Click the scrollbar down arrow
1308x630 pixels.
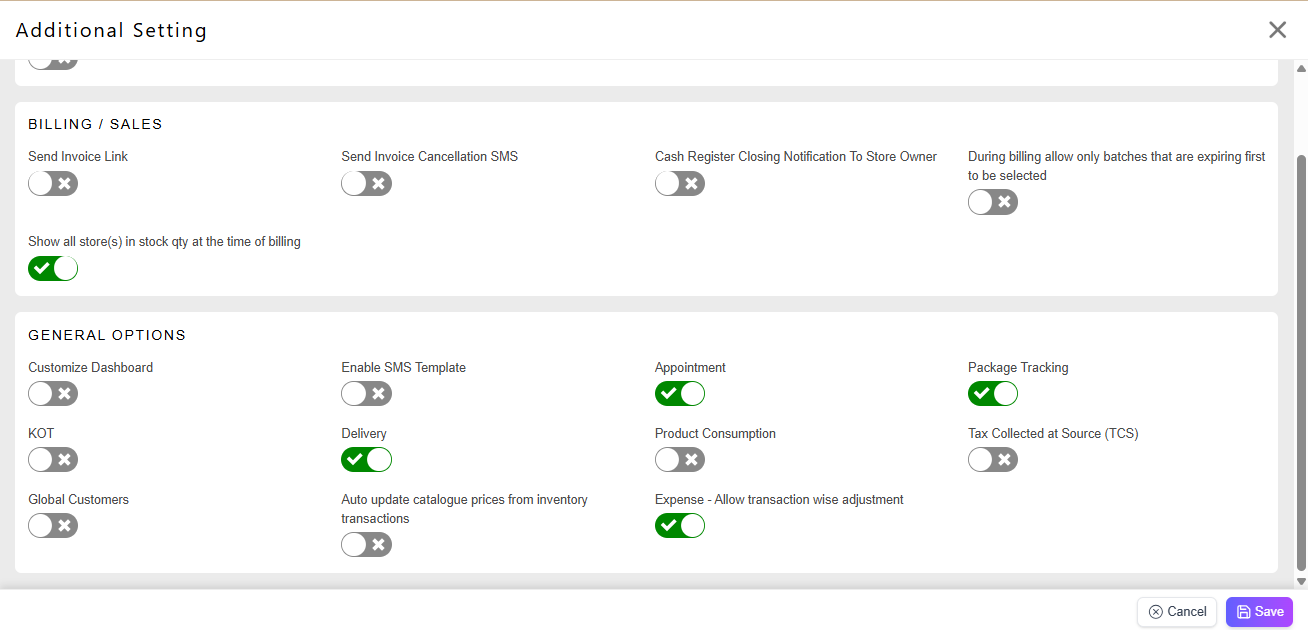point(1301,581)
